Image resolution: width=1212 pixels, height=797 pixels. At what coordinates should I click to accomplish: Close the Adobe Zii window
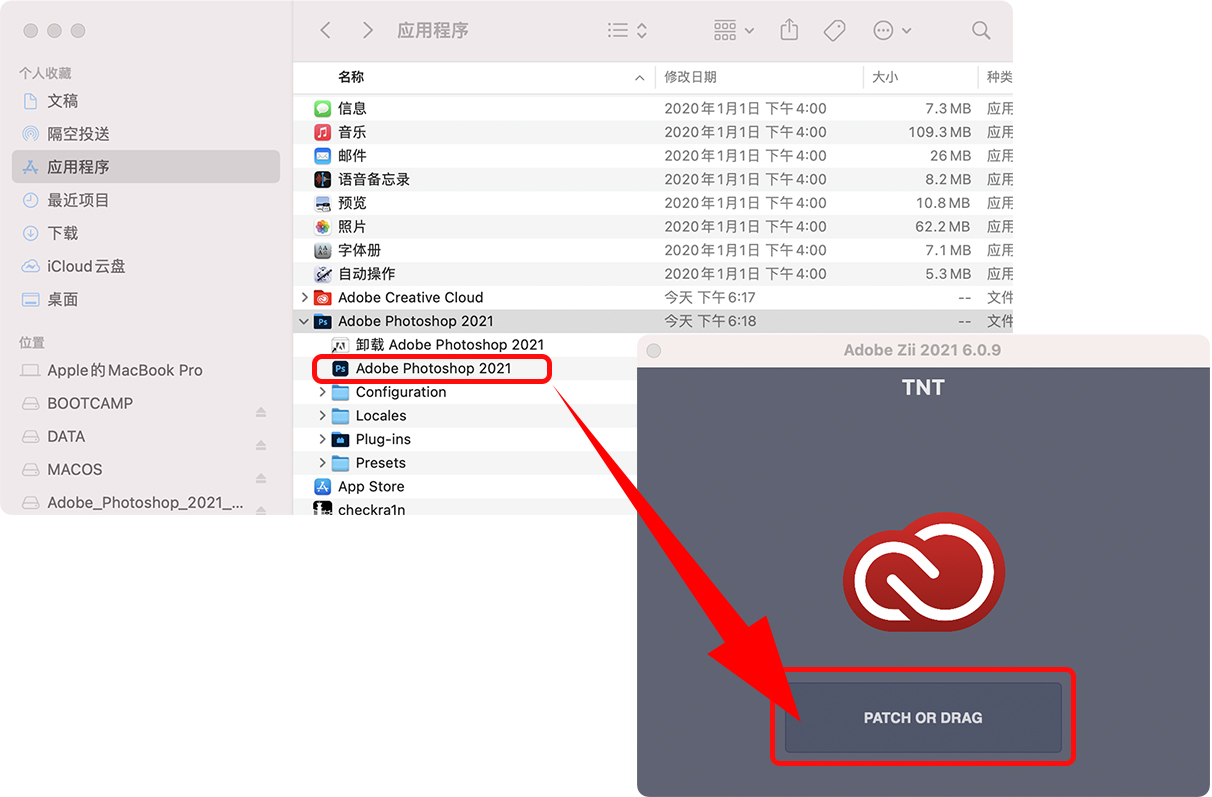click(x=654, y=351)
